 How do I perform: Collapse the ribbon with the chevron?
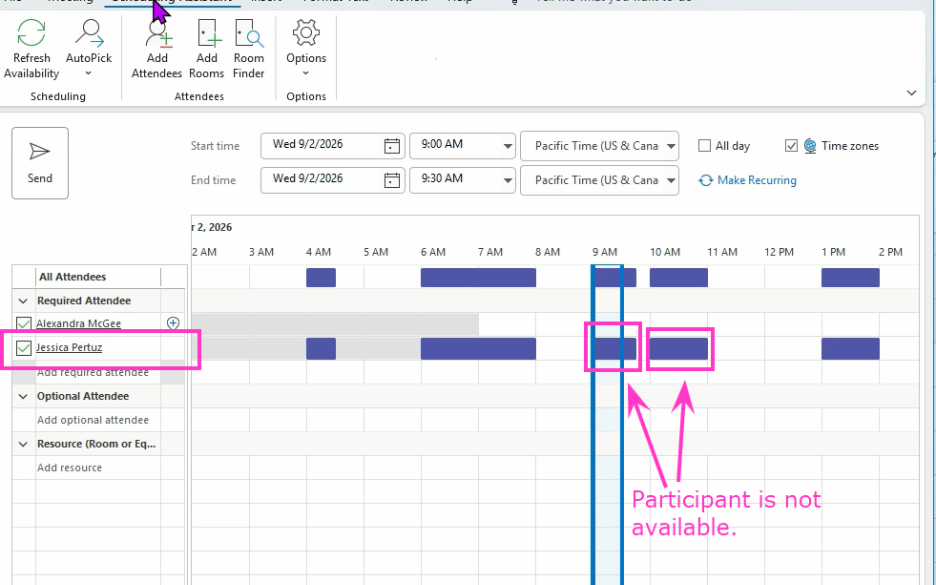[911, 93]
